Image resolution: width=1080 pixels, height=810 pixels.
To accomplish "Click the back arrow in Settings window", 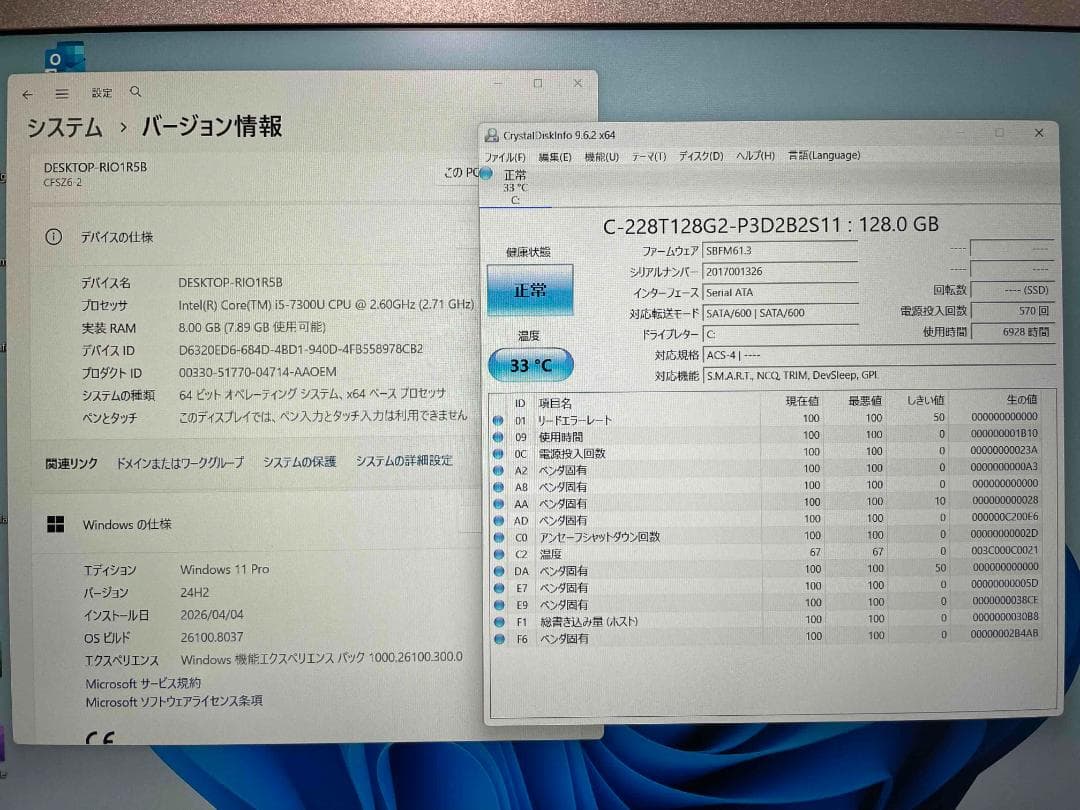I will (x=28, y=94).
